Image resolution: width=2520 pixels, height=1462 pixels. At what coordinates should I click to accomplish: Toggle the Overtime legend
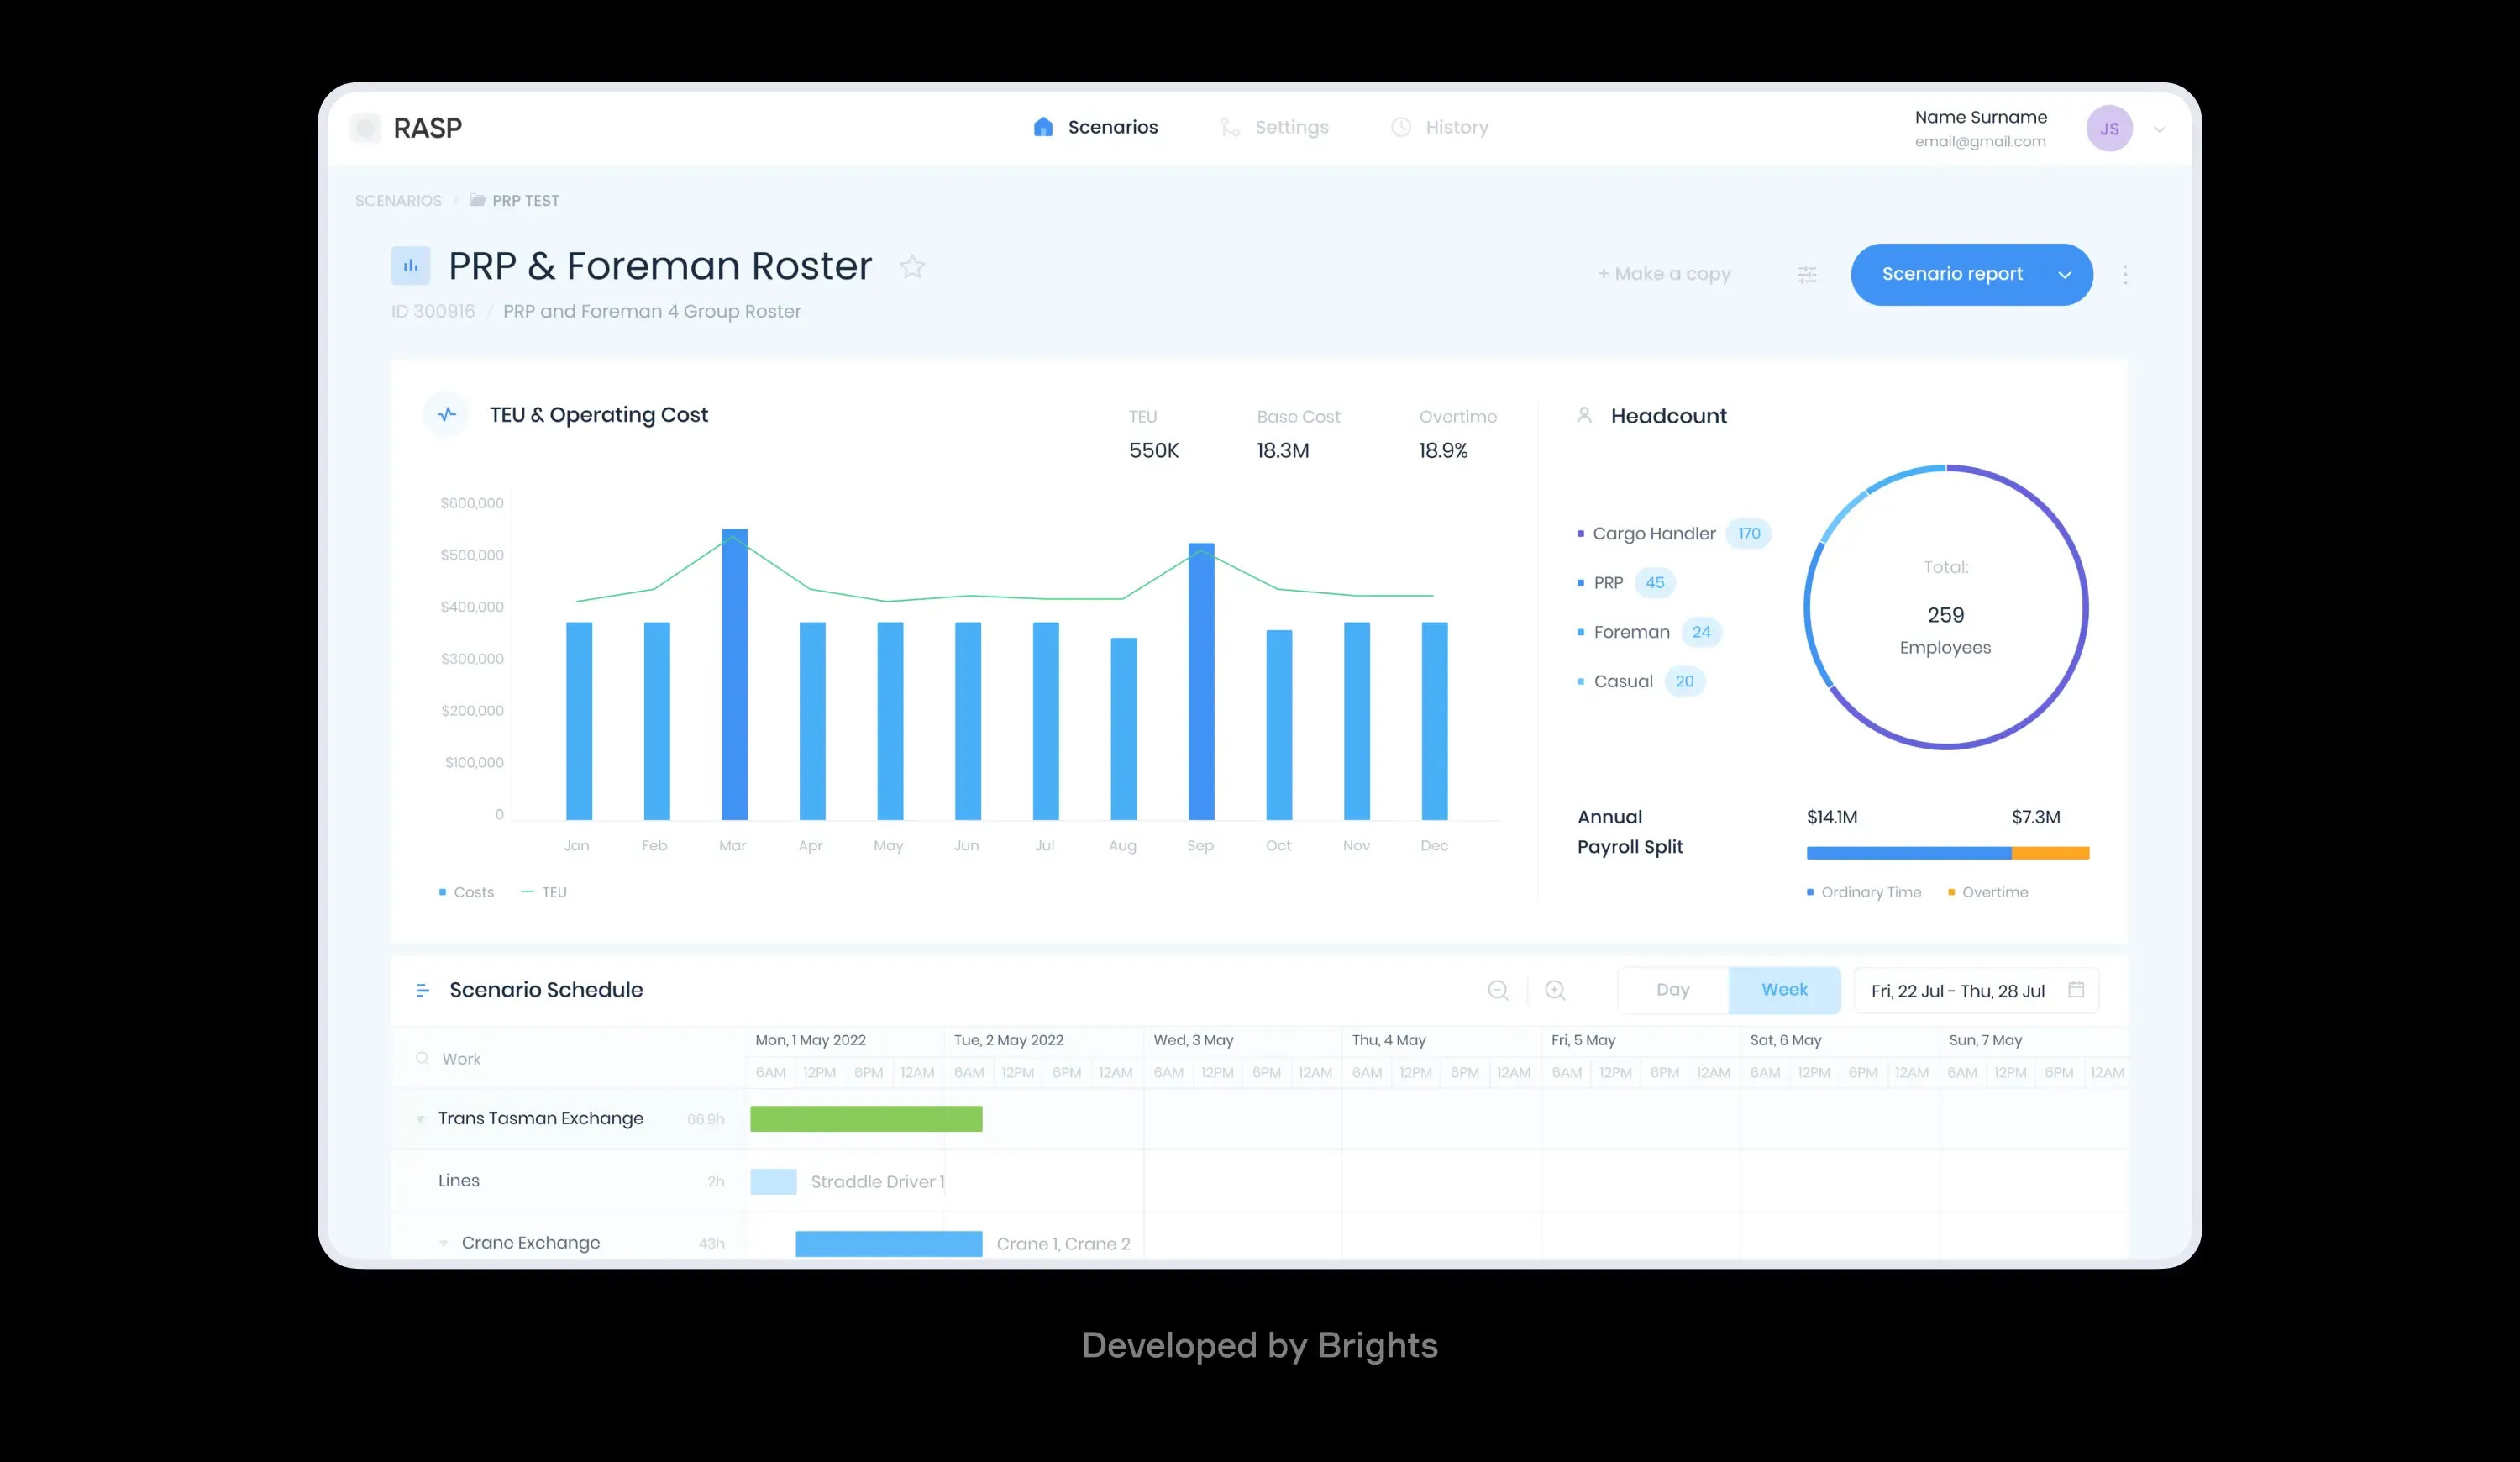pyautogui.click(x=1988, y=892)
